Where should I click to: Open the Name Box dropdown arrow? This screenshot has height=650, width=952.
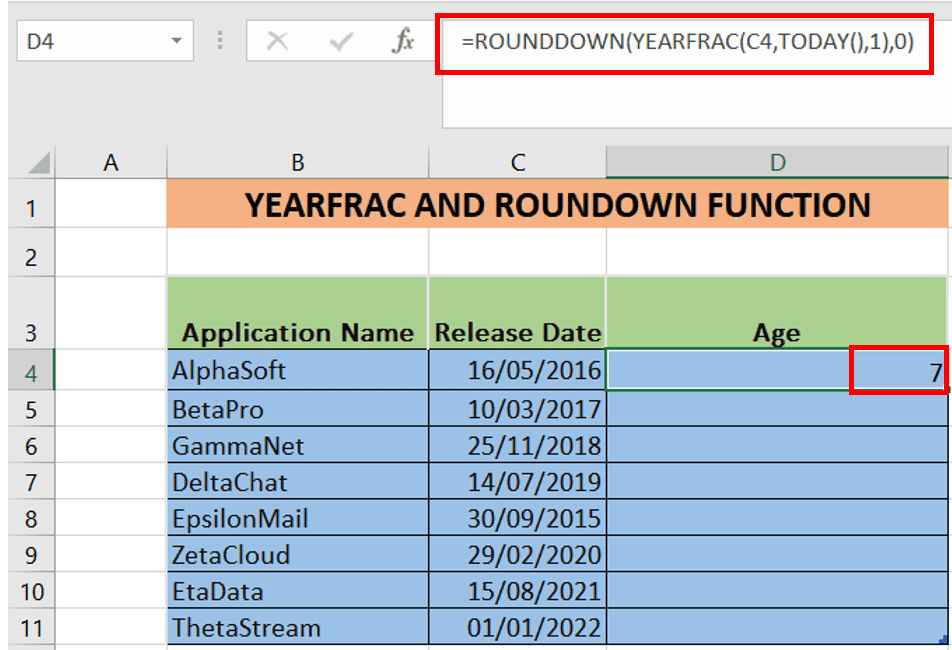[177, 41]
